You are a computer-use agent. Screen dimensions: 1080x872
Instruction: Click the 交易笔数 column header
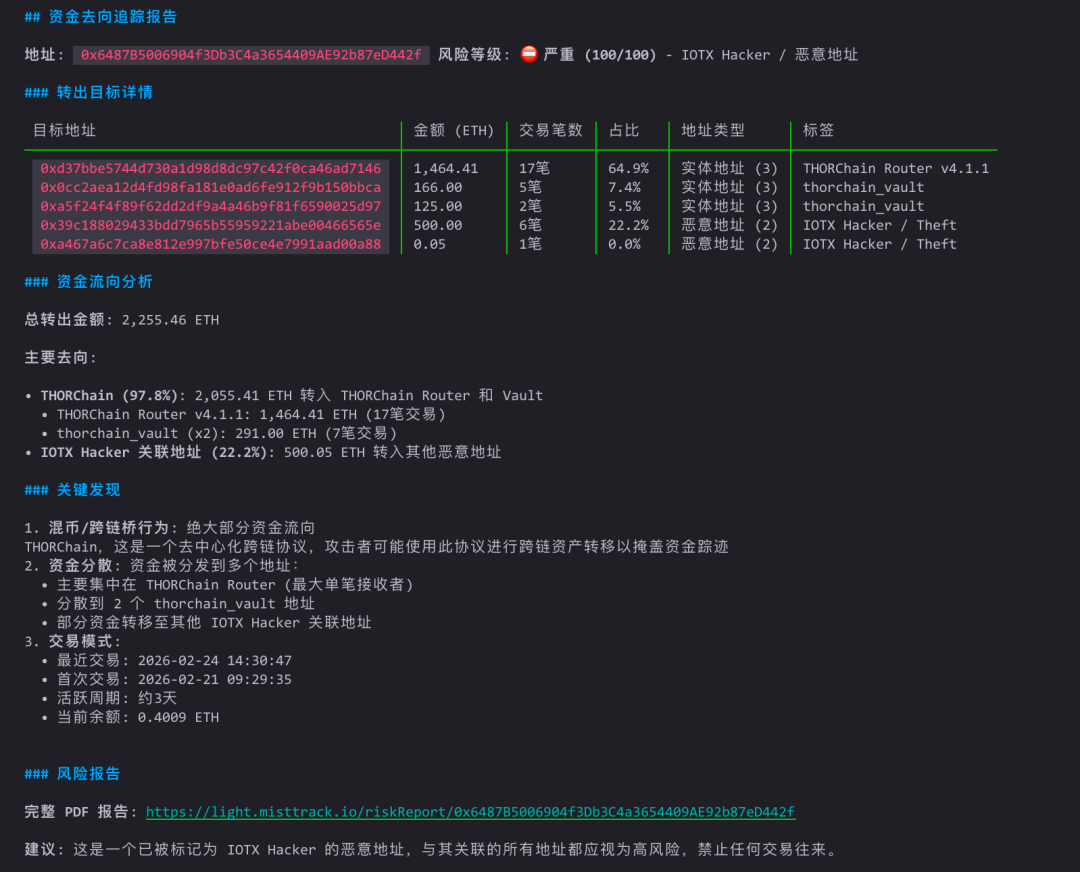click(549, 130)
